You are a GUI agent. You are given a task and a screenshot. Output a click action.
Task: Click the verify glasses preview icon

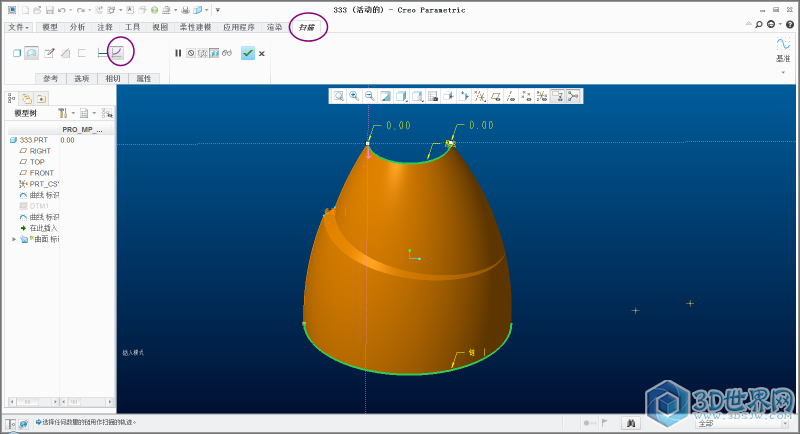(x=227, y=53)
